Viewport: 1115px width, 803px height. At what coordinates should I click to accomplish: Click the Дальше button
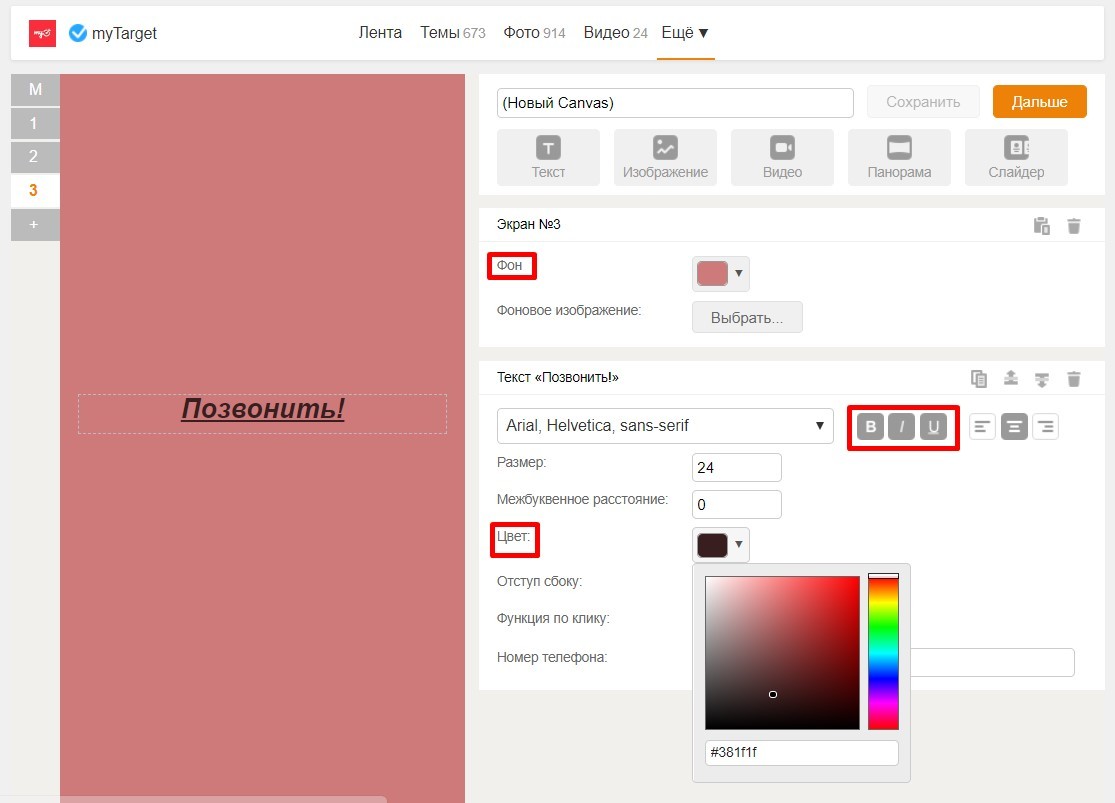(1039, 102)
